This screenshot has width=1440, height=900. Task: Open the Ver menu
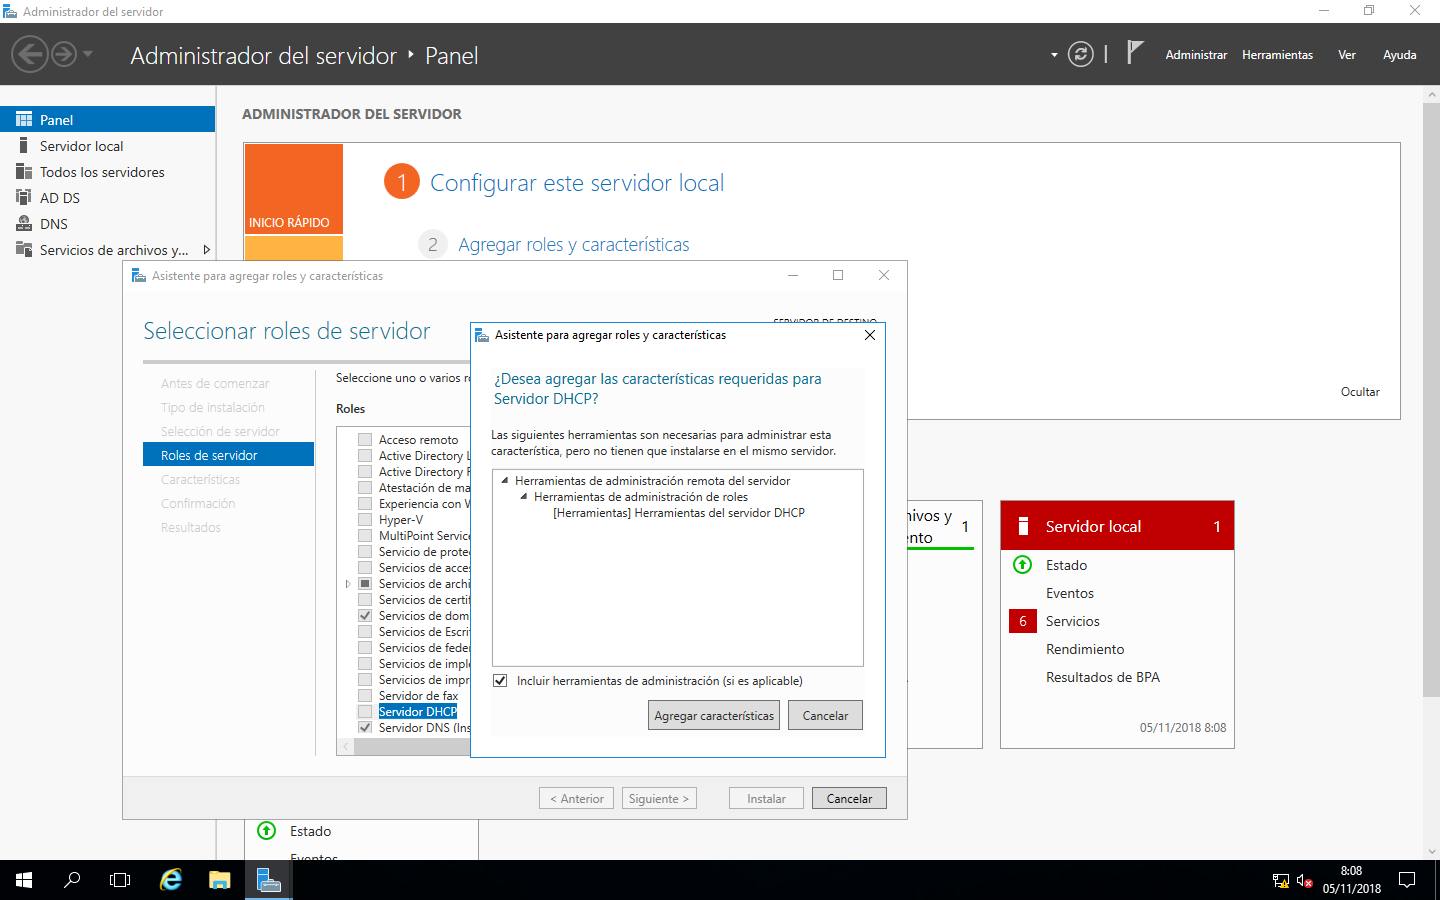point(1347,55)
